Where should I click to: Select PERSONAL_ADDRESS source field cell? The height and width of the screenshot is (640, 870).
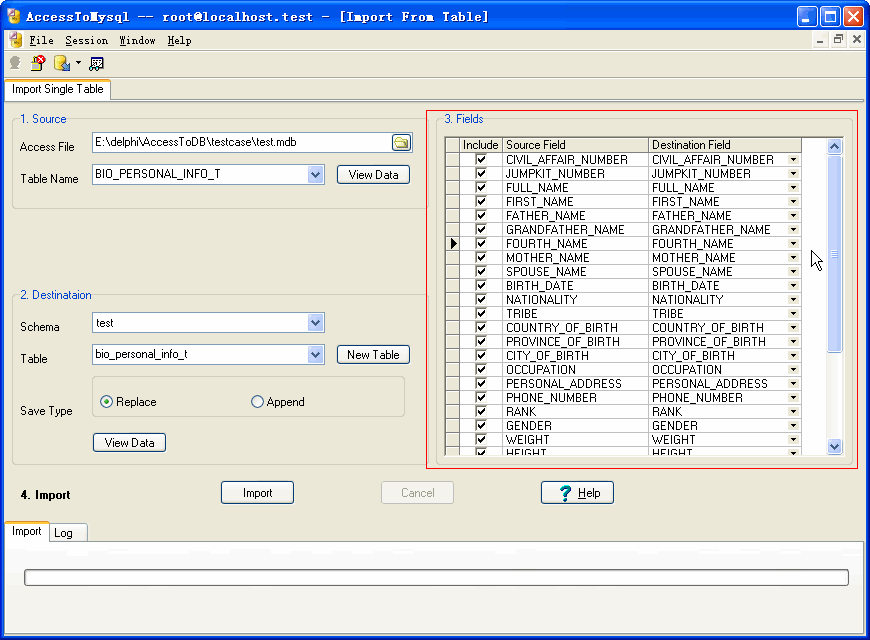click(575, 384)
